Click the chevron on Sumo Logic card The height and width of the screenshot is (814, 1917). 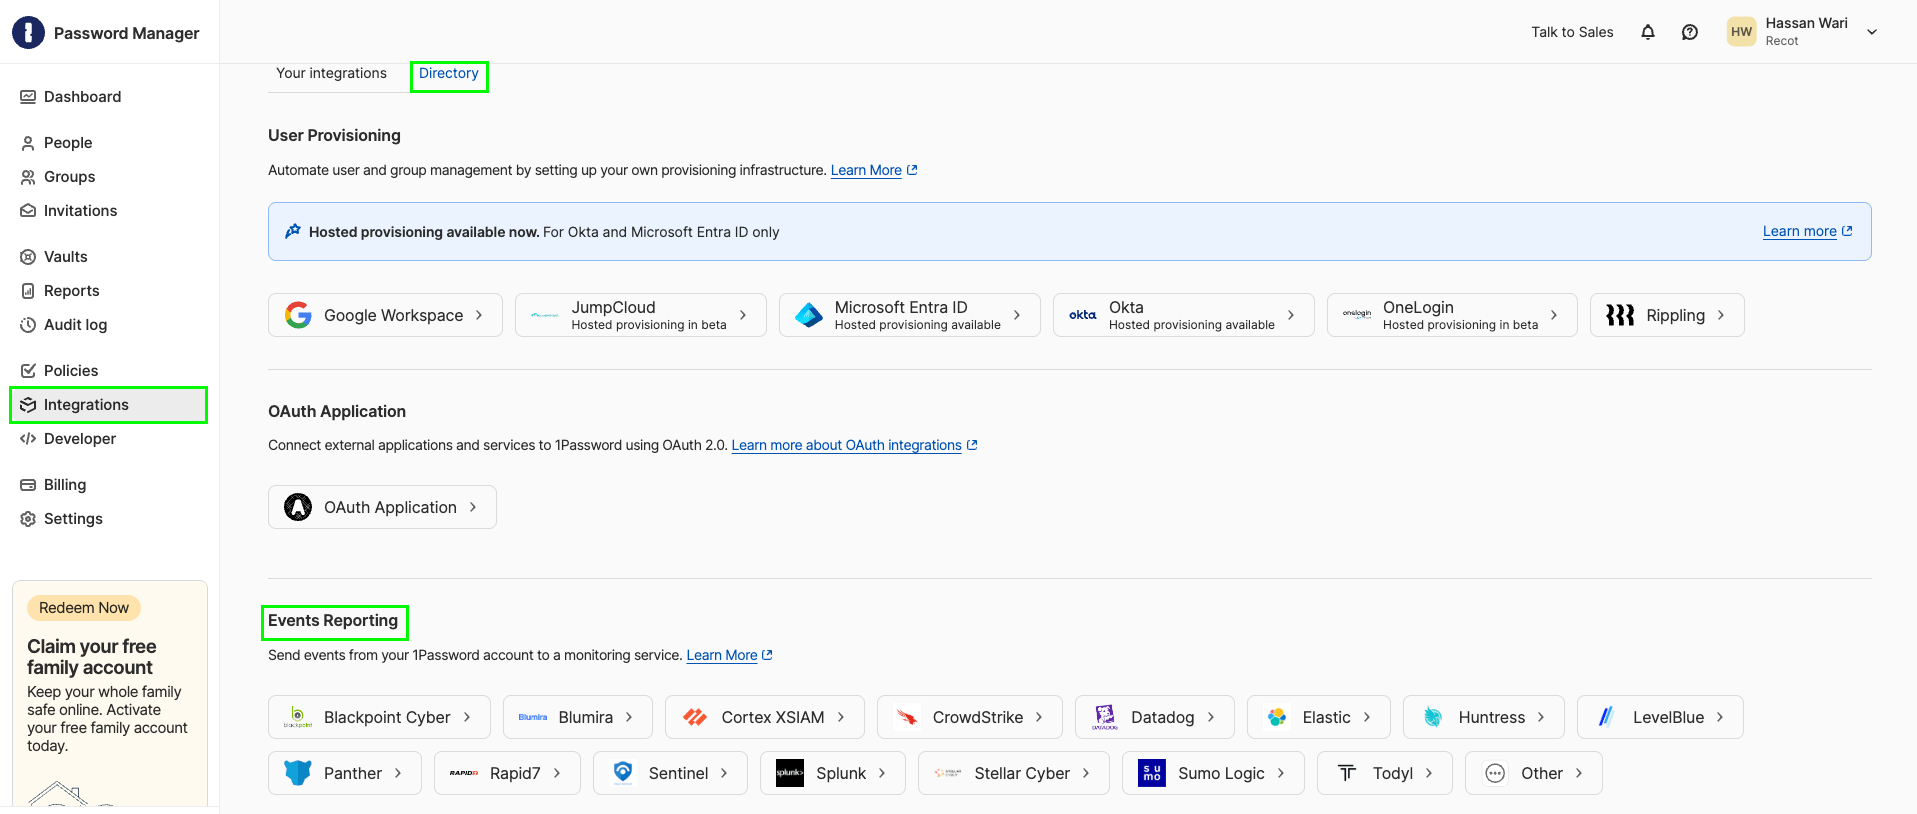(1281, 773)
